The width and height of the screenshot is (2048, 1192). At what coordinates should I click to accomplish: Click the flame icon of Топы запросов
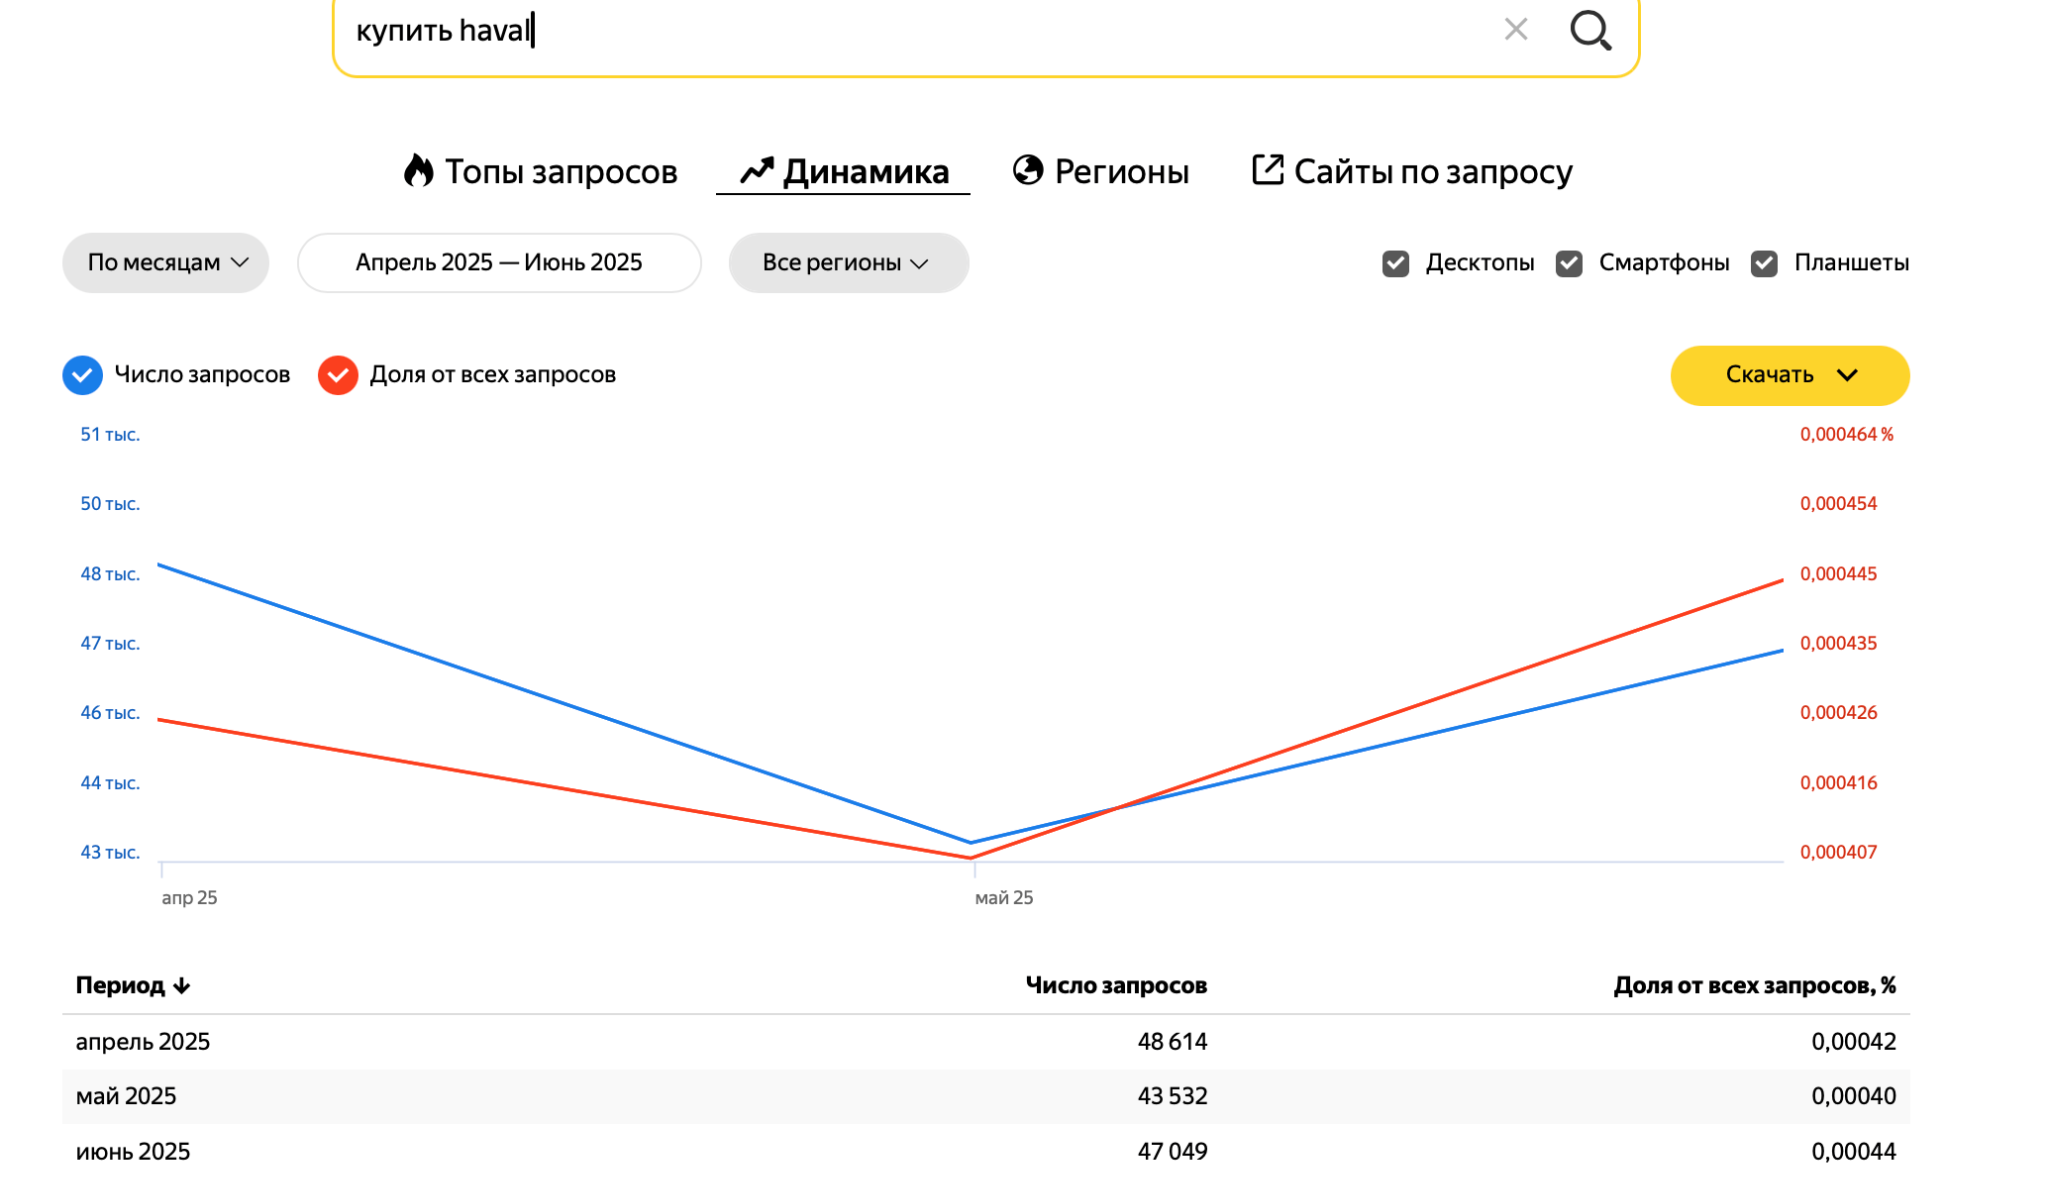418,171
